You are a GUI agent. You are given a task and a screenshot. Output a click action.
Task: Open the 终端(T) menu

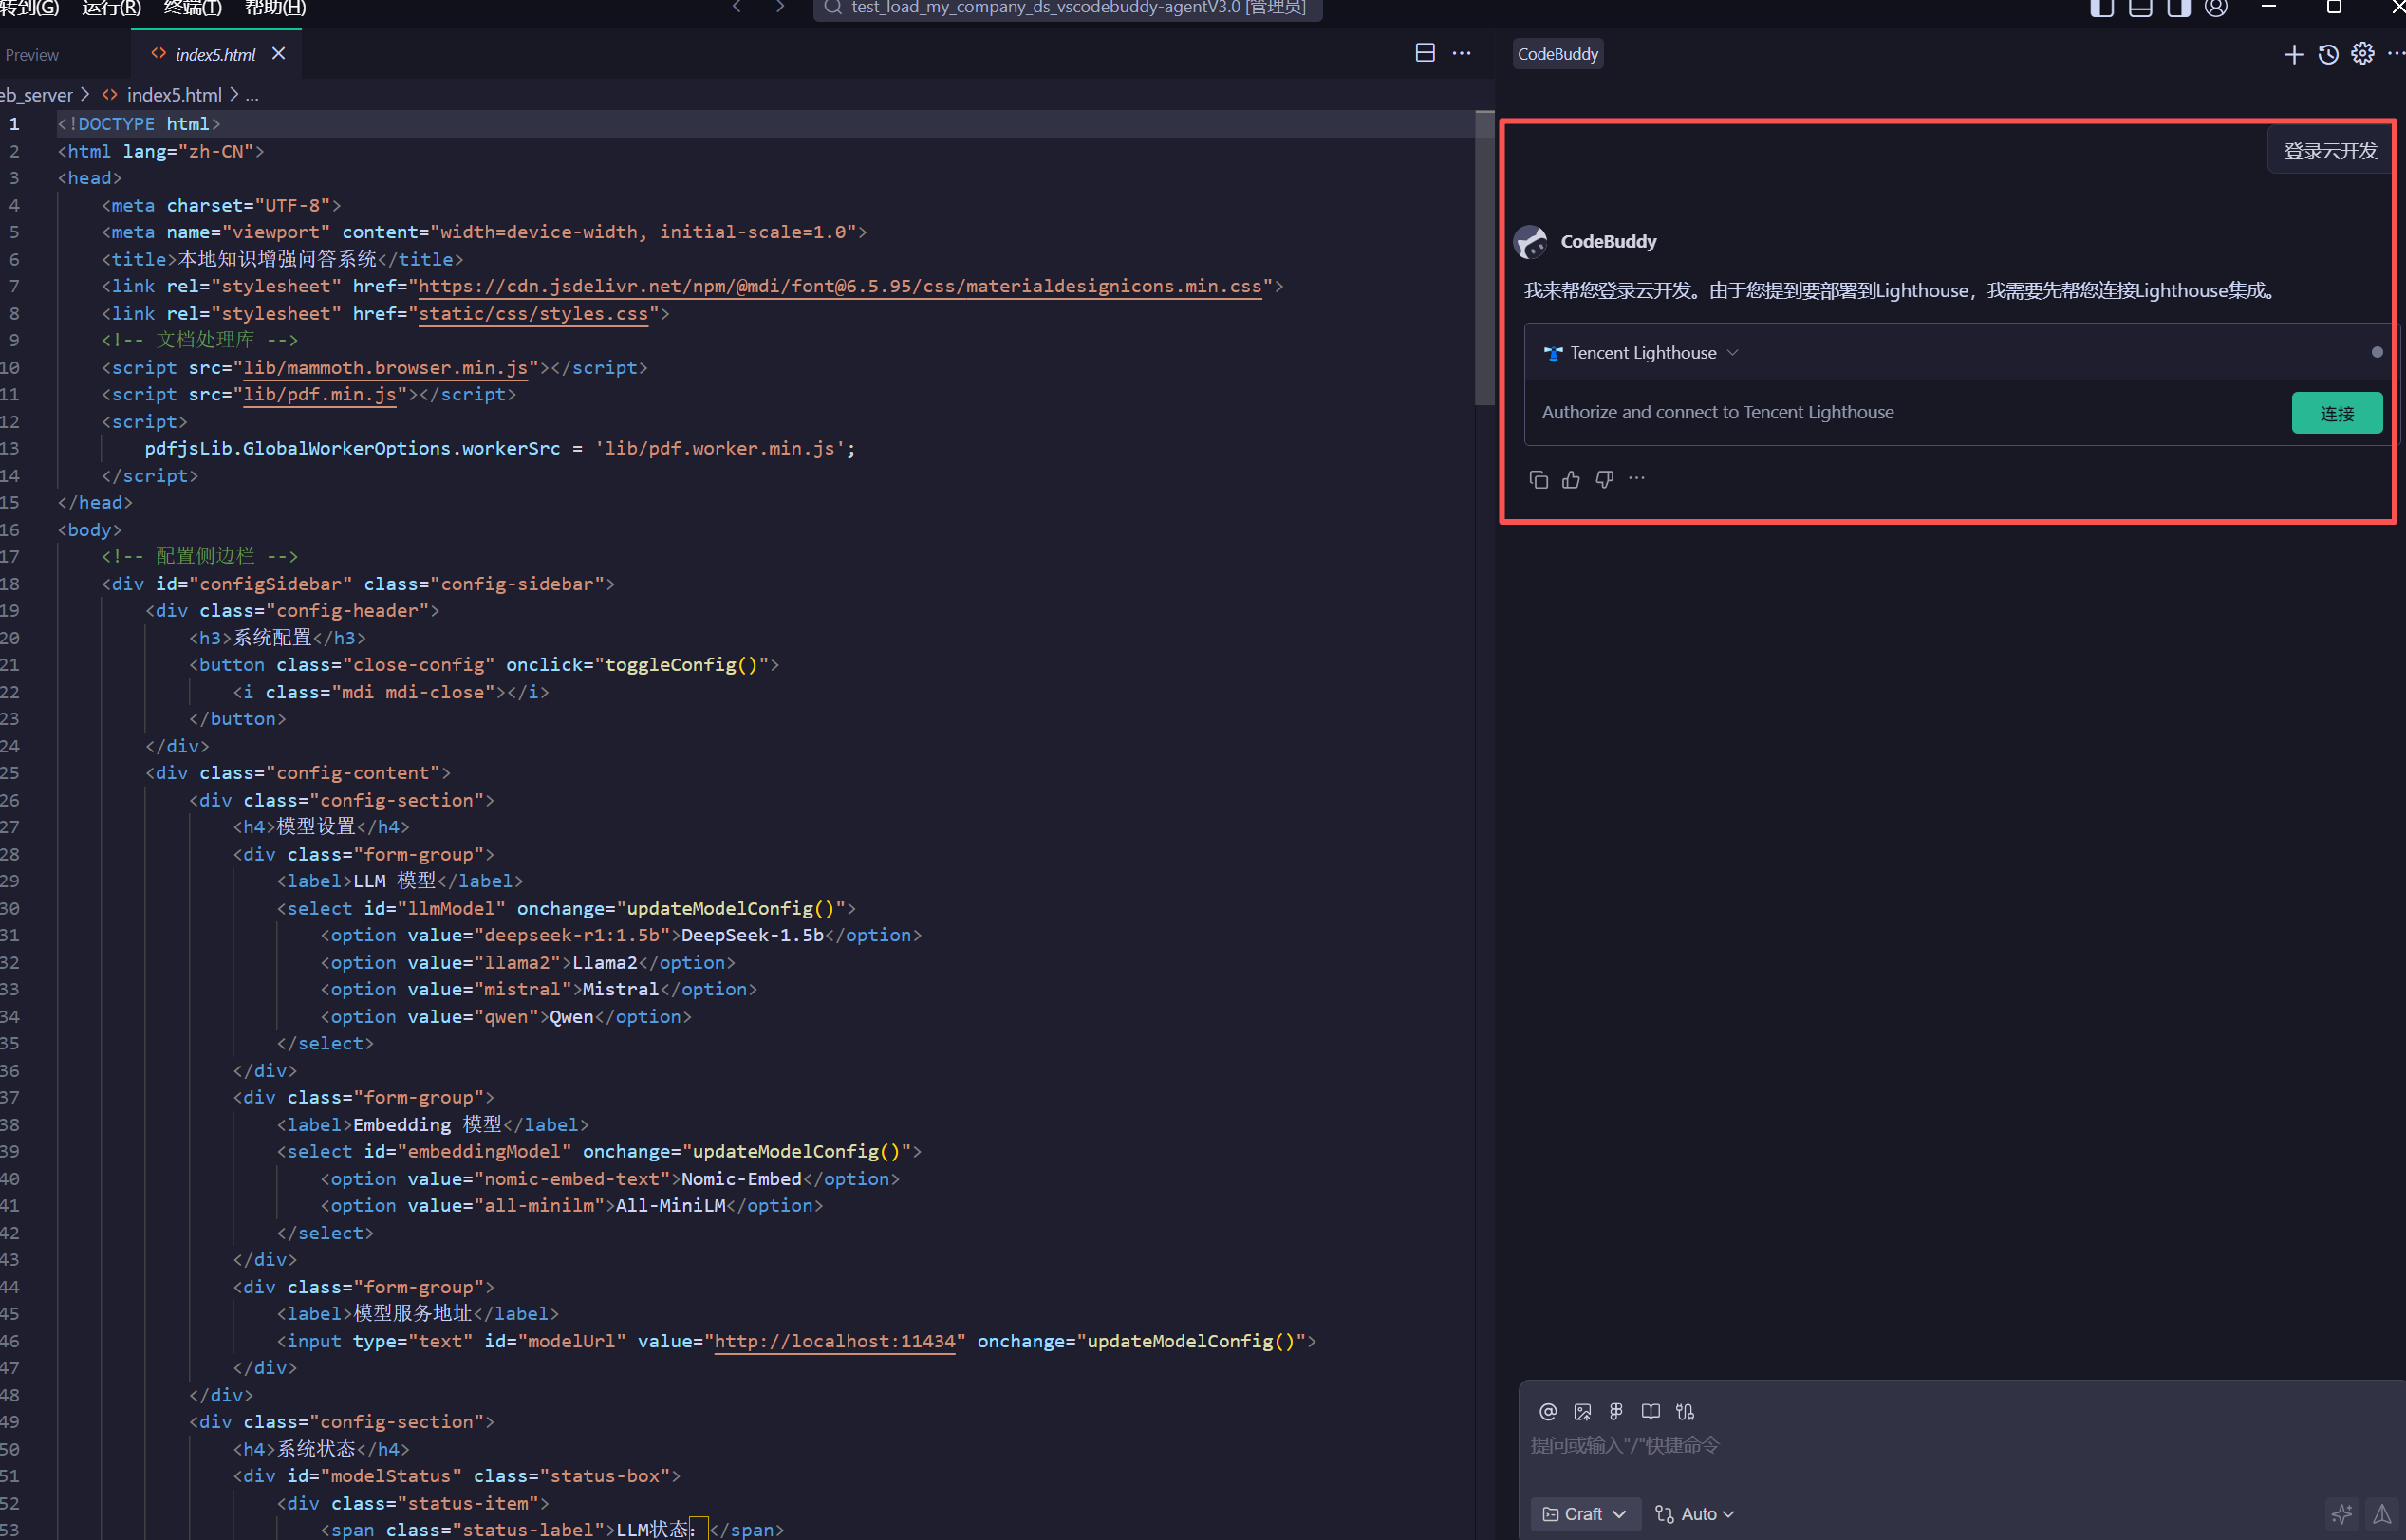pyautogui.click(x=192, y=8)
